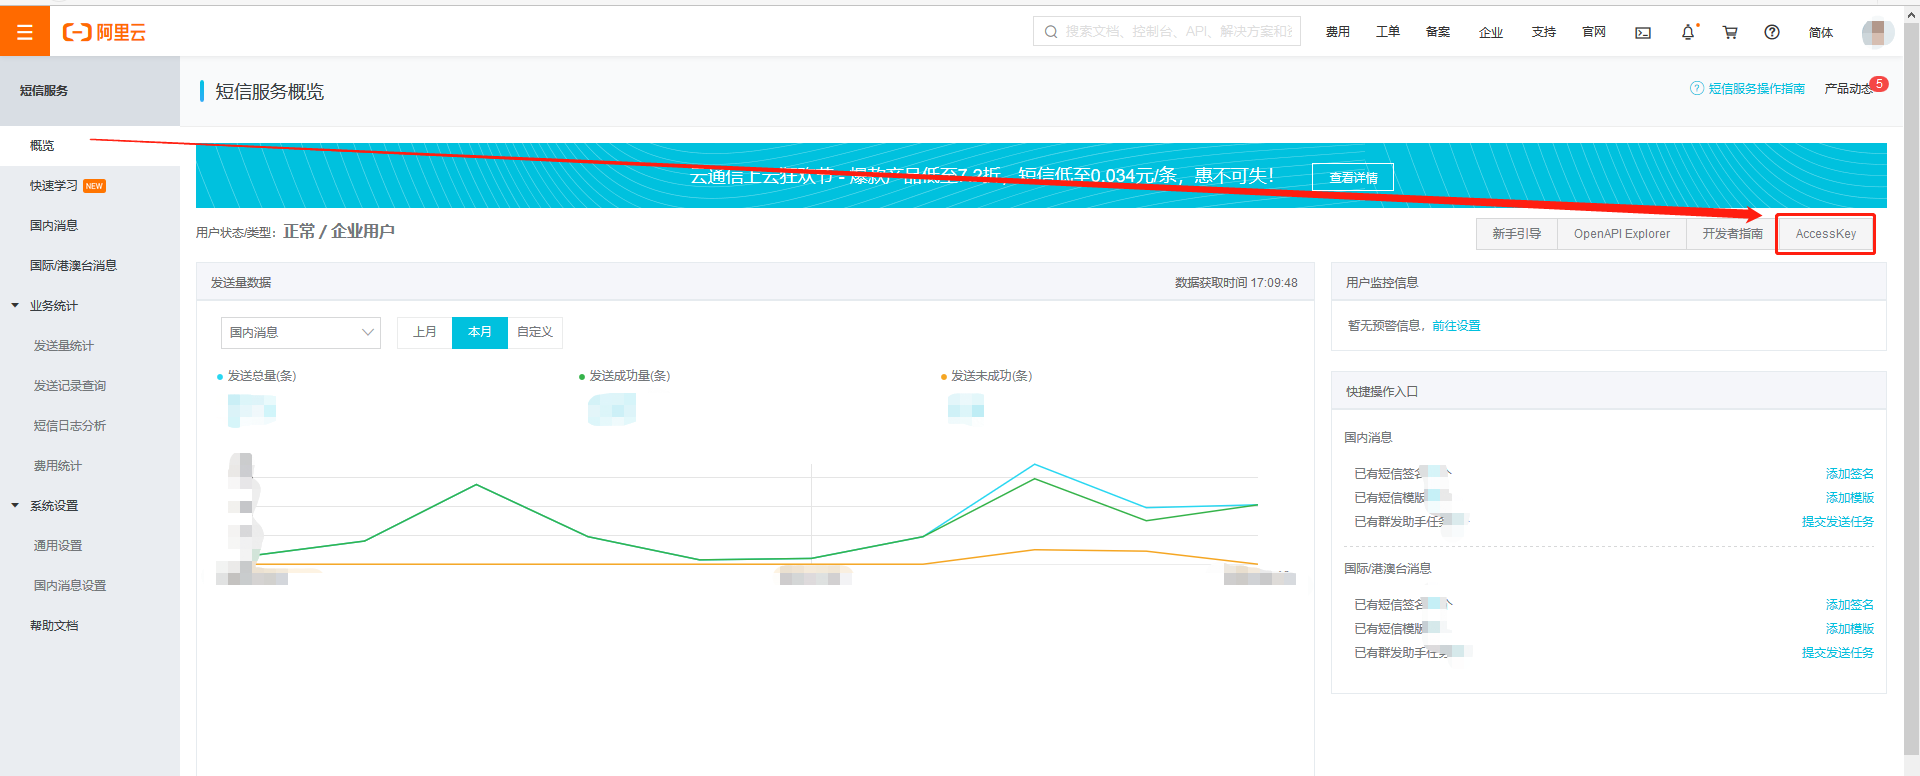Open 国内消息 in the sidebar
1920x776 pixels.
point(54,226)
